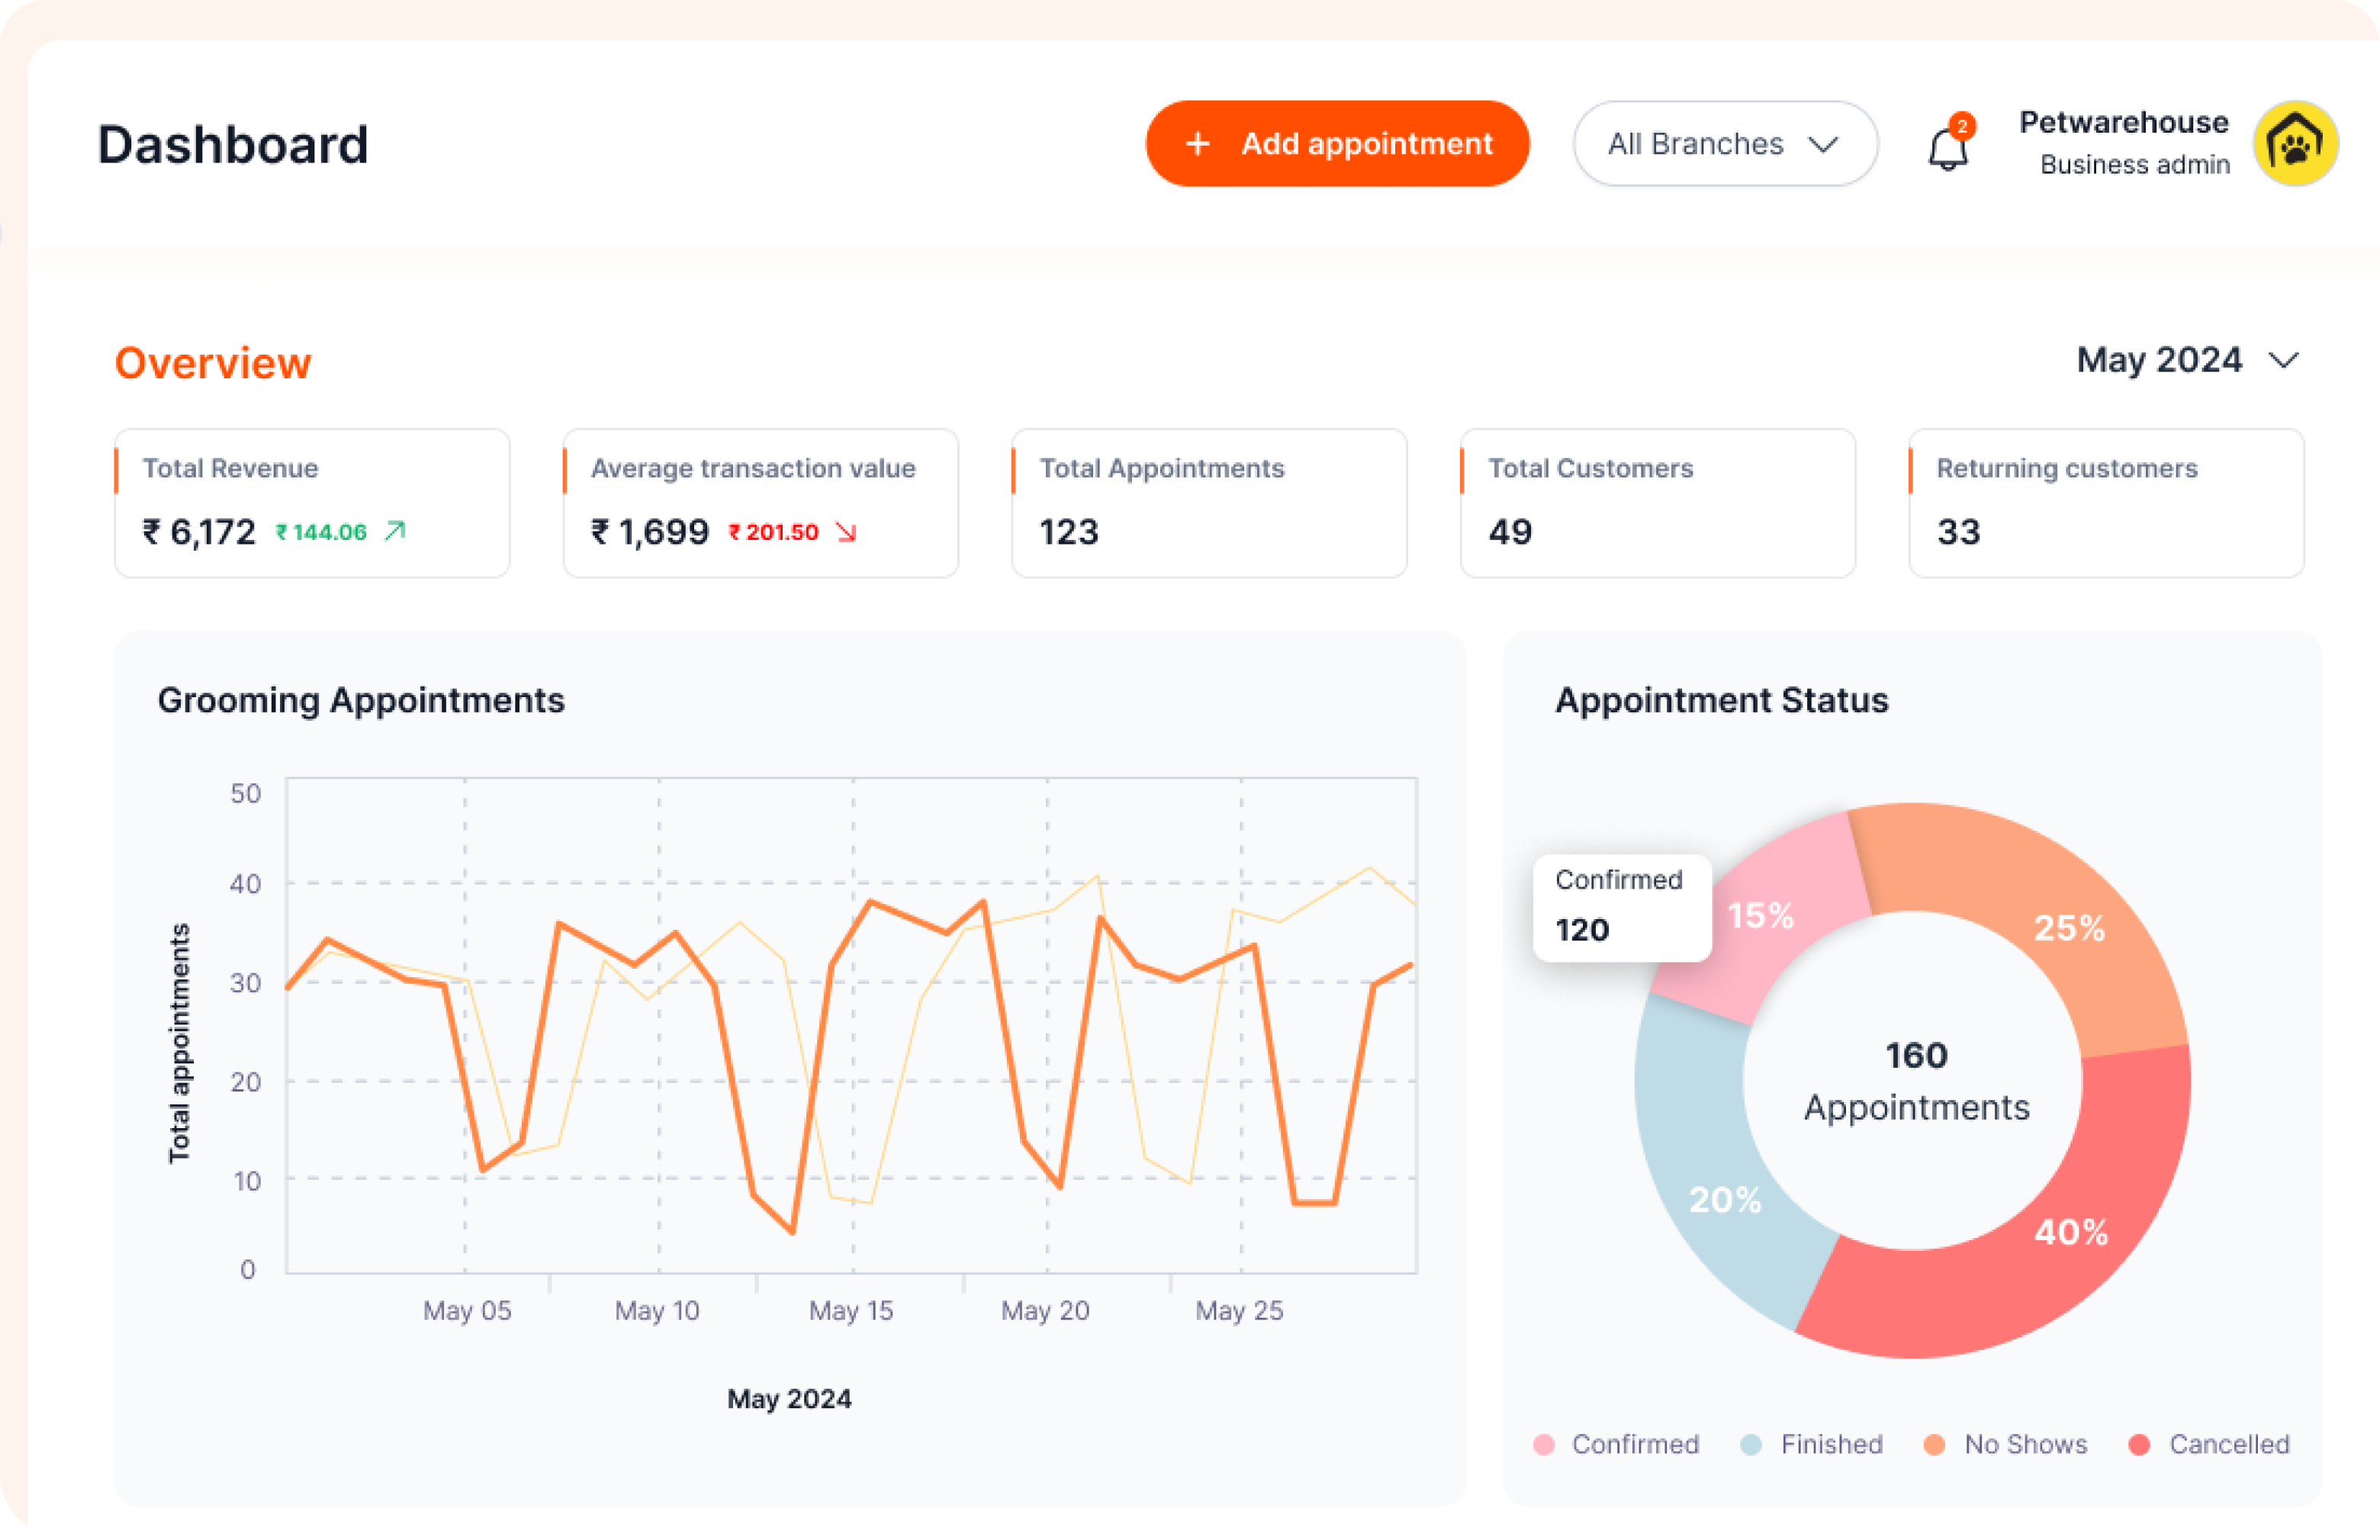The height and width of the screenshot is (1540, 2380).
Task: Click the Dashboard page title
Action: click(233, 144)
